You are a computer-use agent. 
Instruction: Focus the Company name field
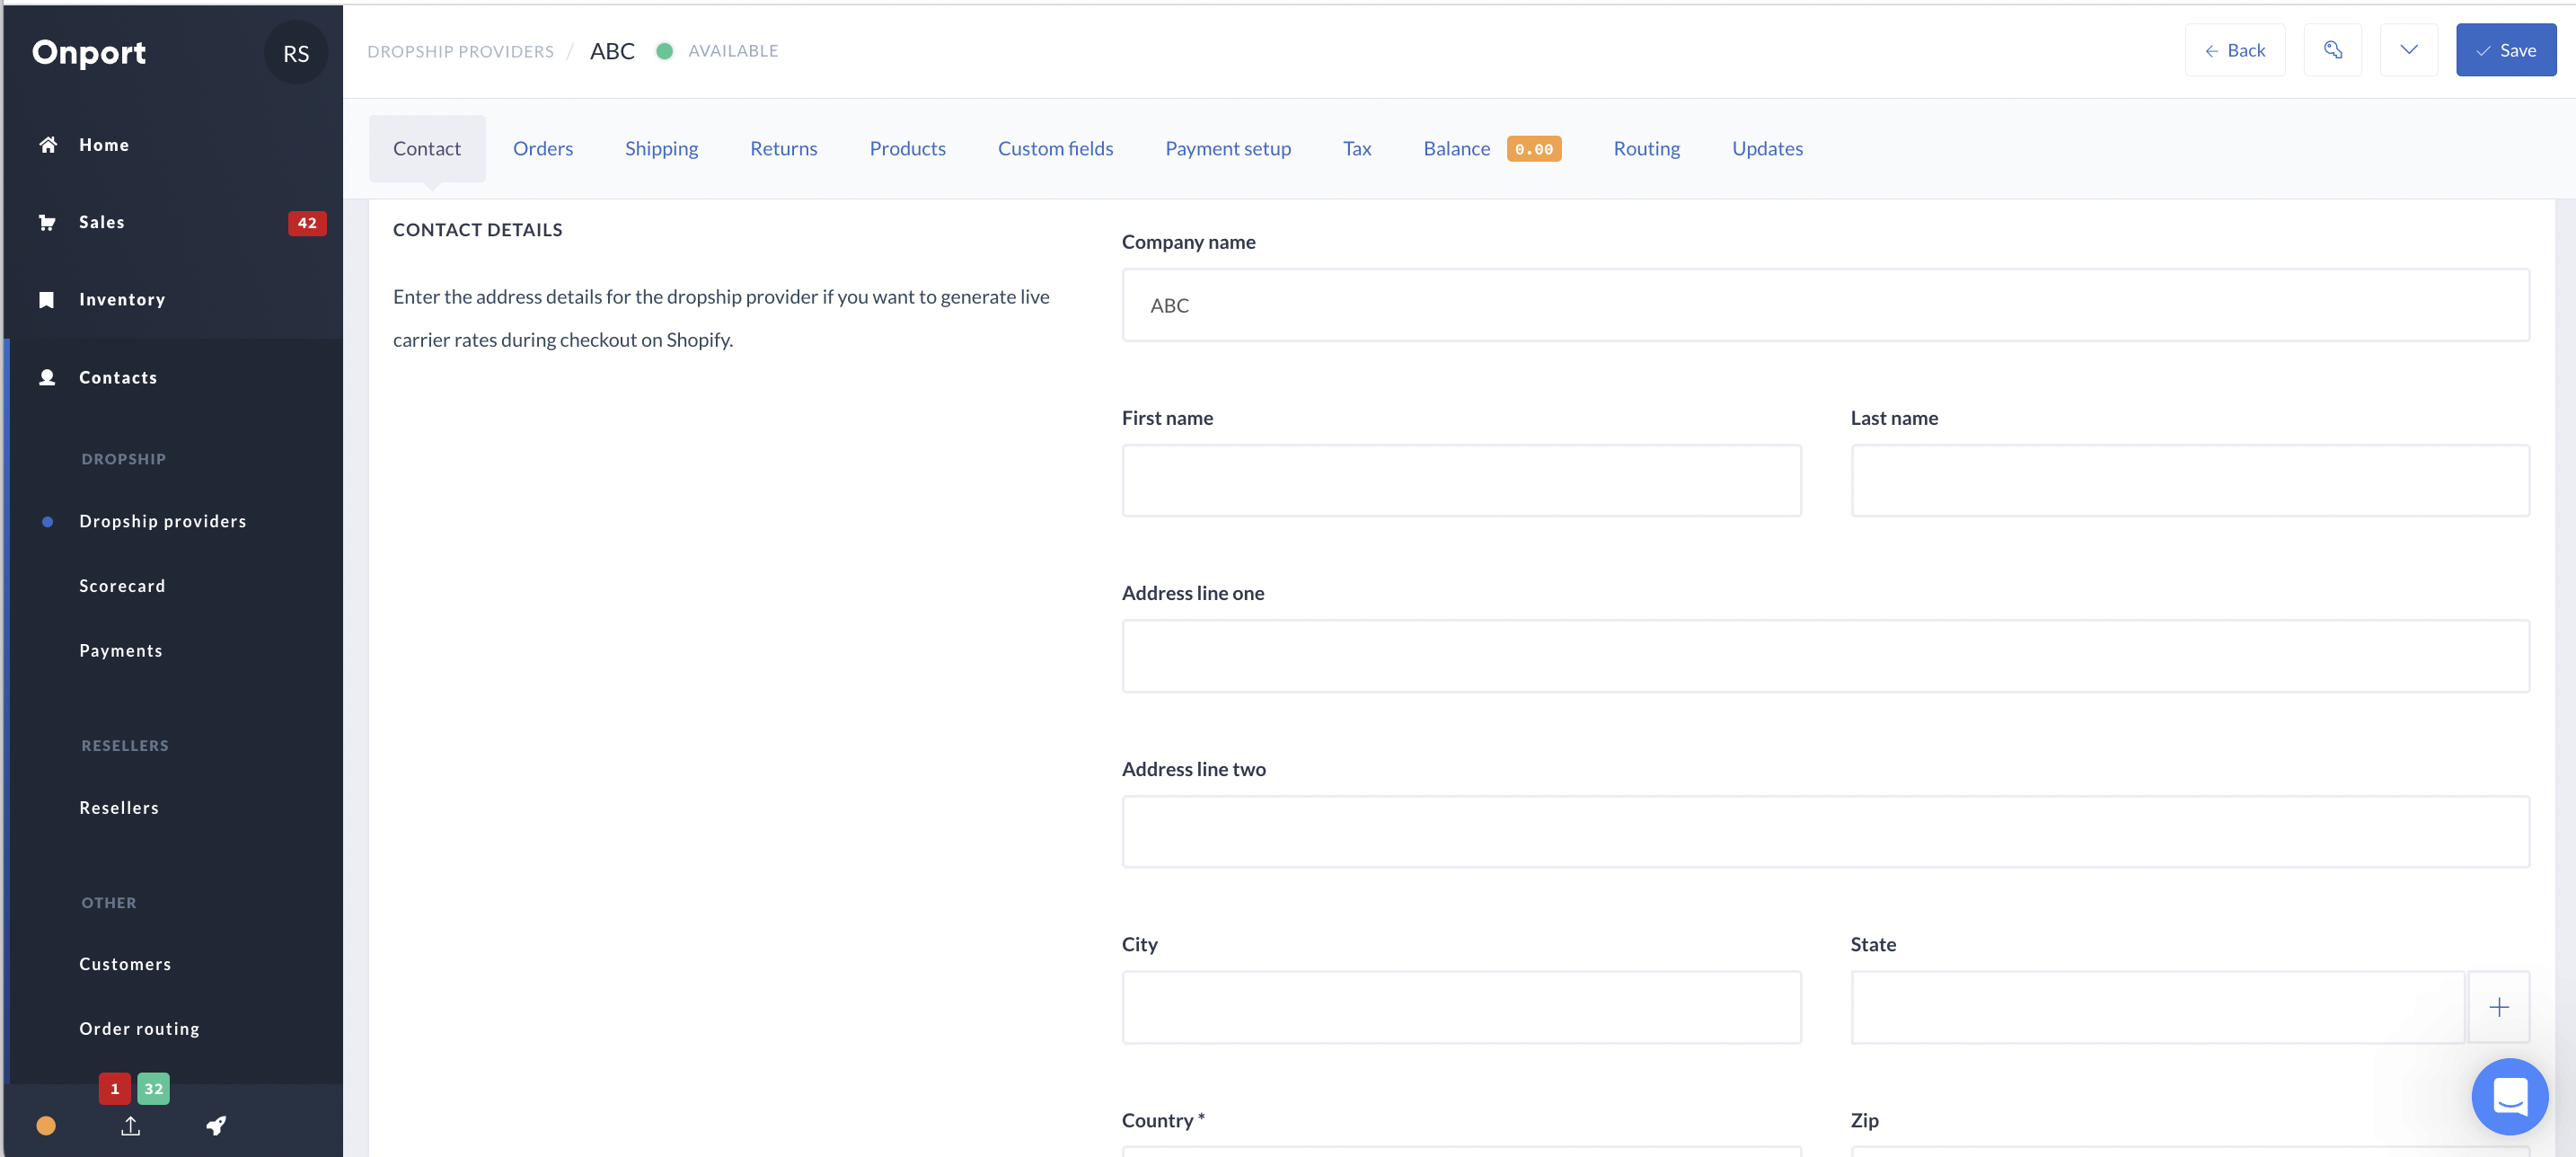[x=1825, y=305]
